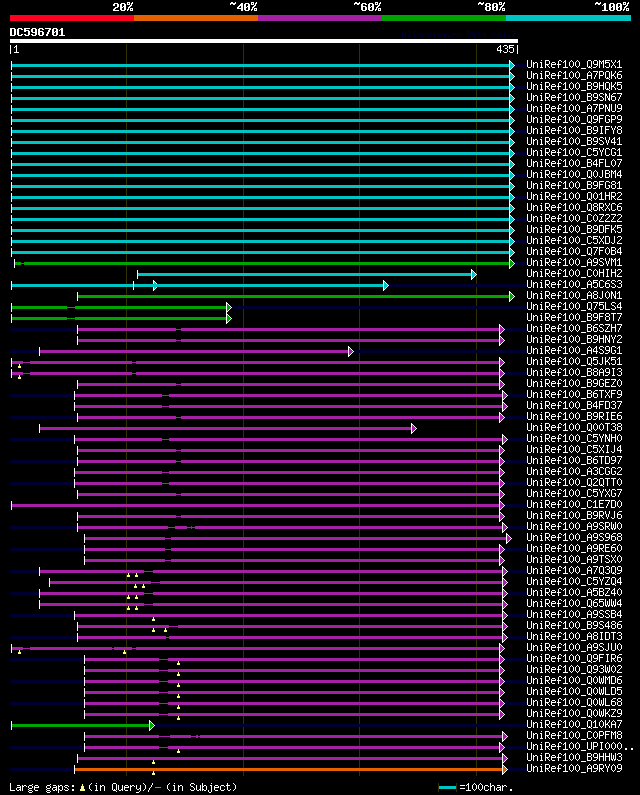Select the UniRef100_Q0WMD6 label

pyautogui.click(x=574, y=680)
